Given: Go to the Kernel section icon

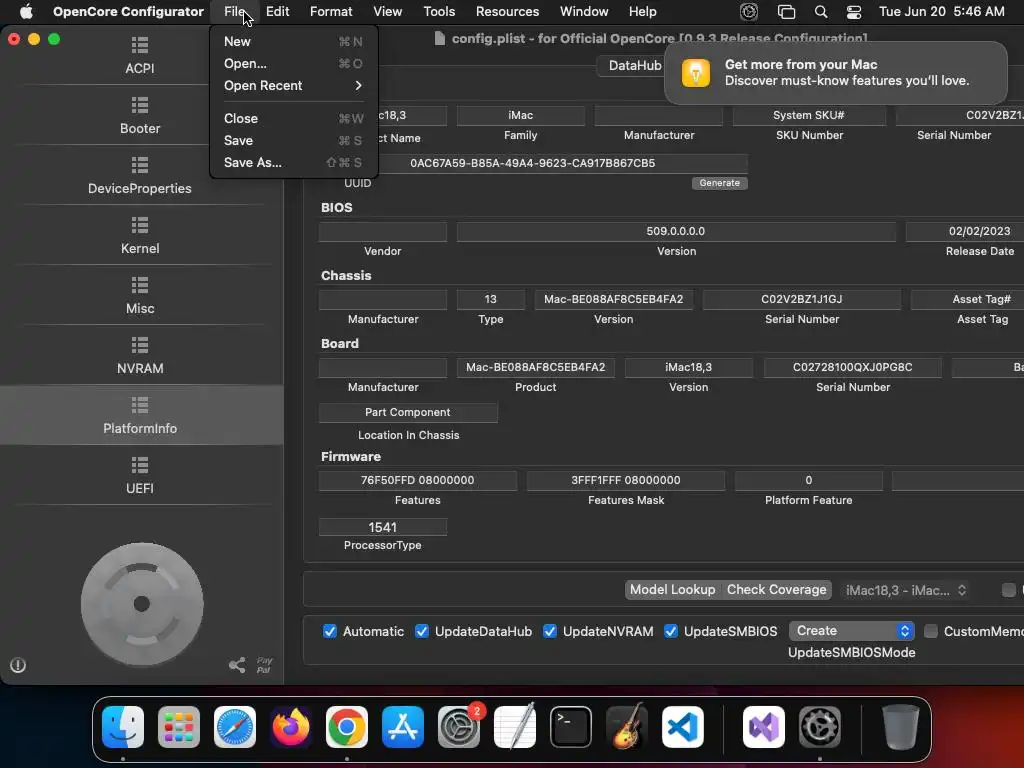Looking at the screenshot, I should coord(140,225).
